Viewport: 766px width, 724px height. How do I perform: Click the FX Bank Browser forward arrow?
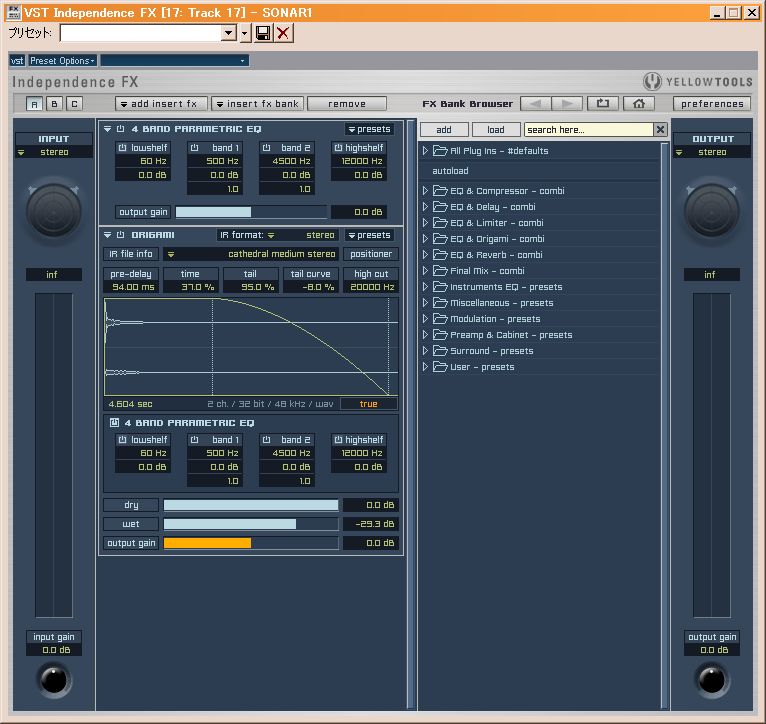coord(567,104)
